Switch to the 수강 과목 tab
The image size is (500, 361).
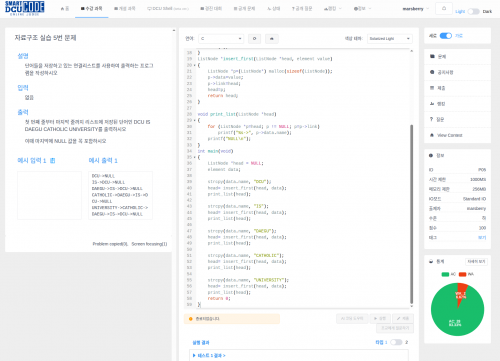(x=92, y=9)
